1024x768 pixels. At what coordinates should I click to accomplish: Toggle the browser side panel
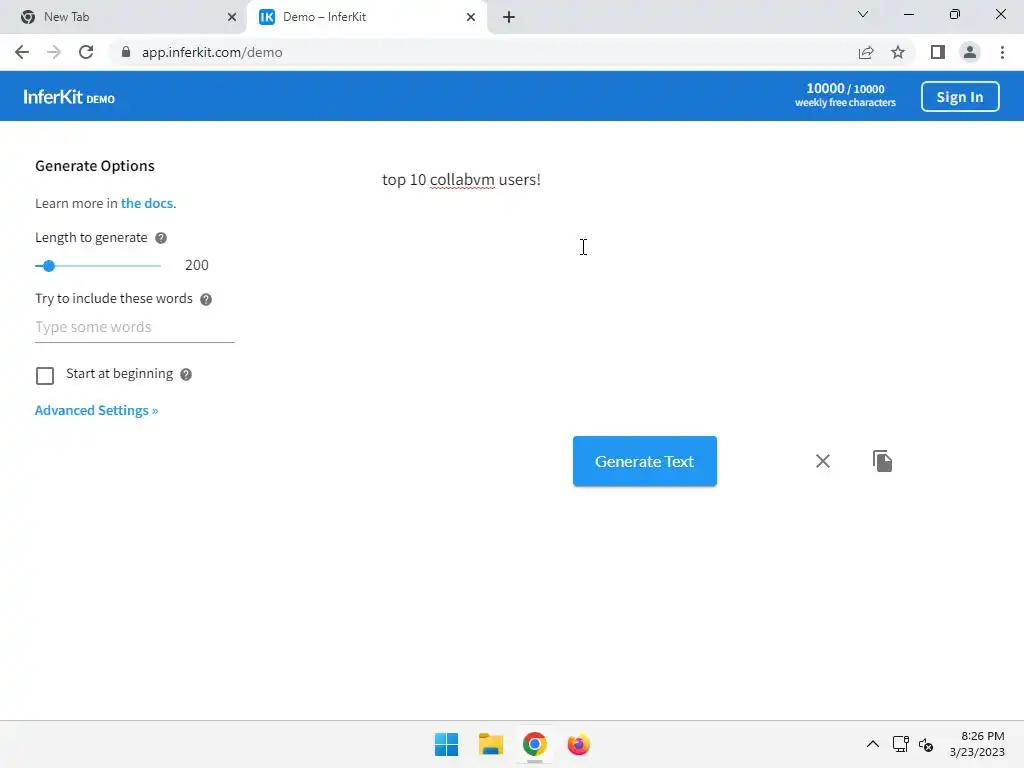tap(938, 52)
